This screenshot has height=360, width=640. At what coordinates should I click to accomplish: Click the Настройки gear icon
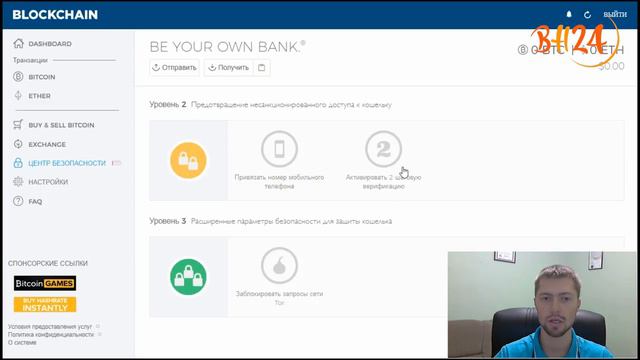(18, 182)
